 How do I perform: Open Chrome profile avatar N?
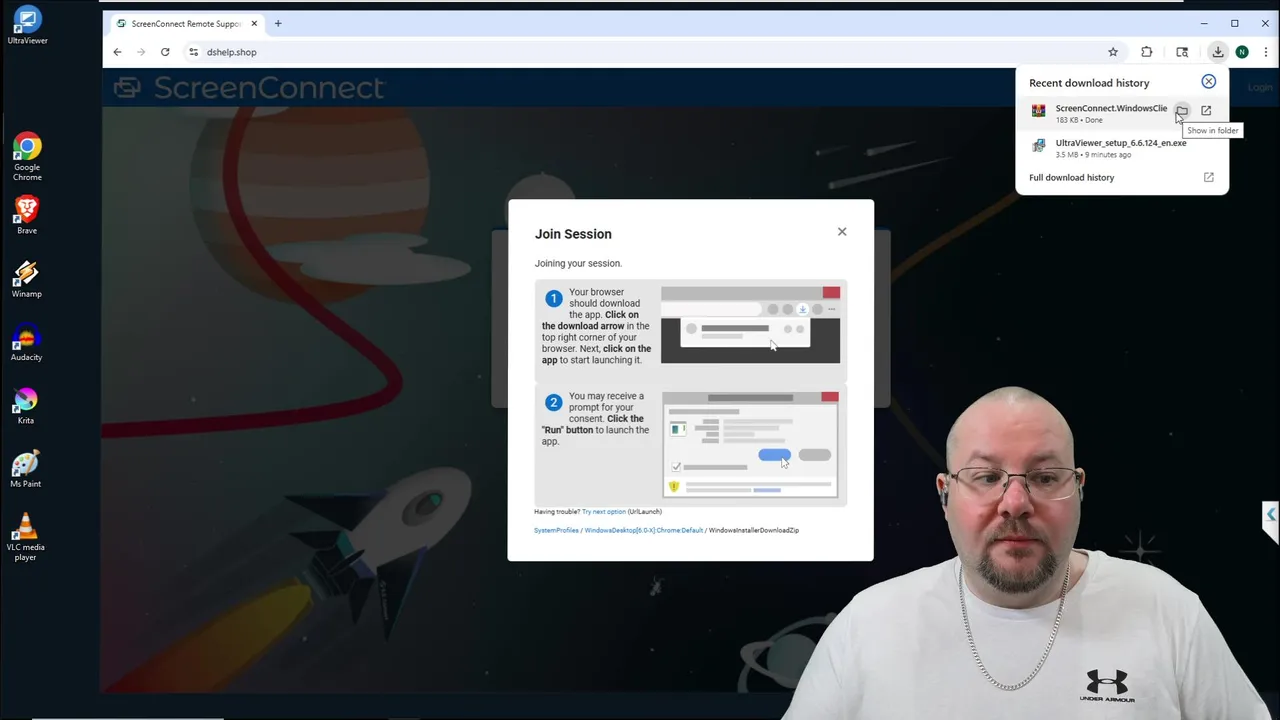(1242, 52)
